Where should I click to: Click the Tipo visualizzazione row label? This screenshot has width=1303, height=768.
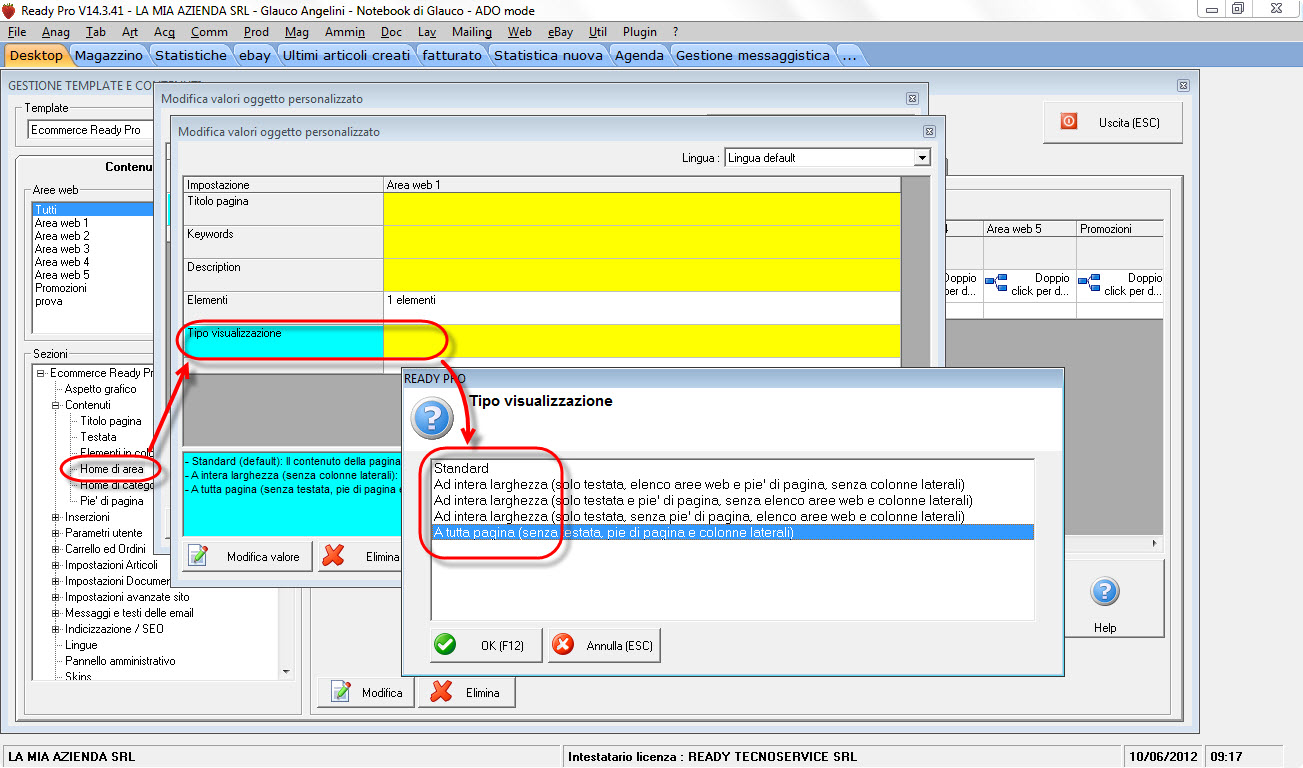283,340
